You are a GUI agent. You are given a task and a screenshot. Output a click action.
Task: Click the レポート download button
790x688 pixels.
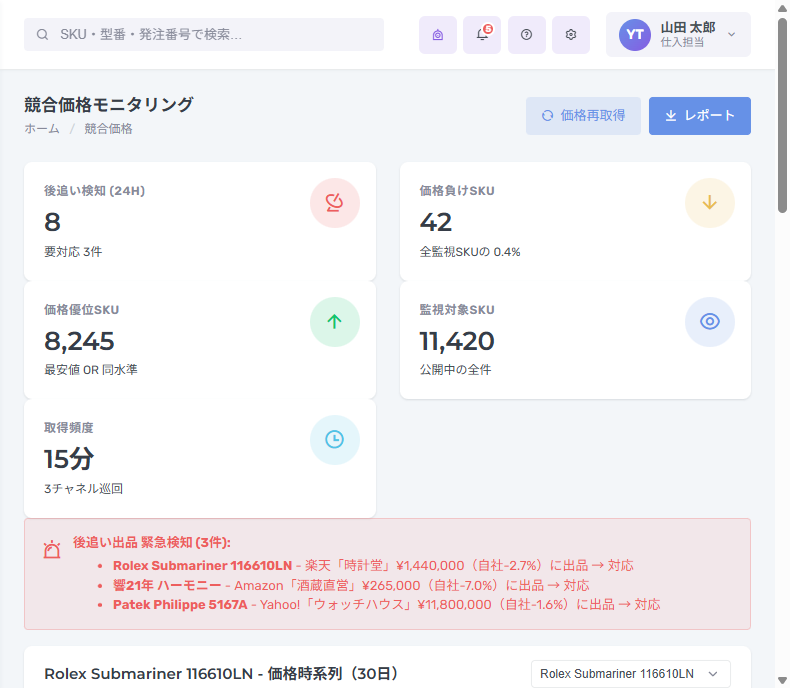pyautogui.click(x=700, y=116)
